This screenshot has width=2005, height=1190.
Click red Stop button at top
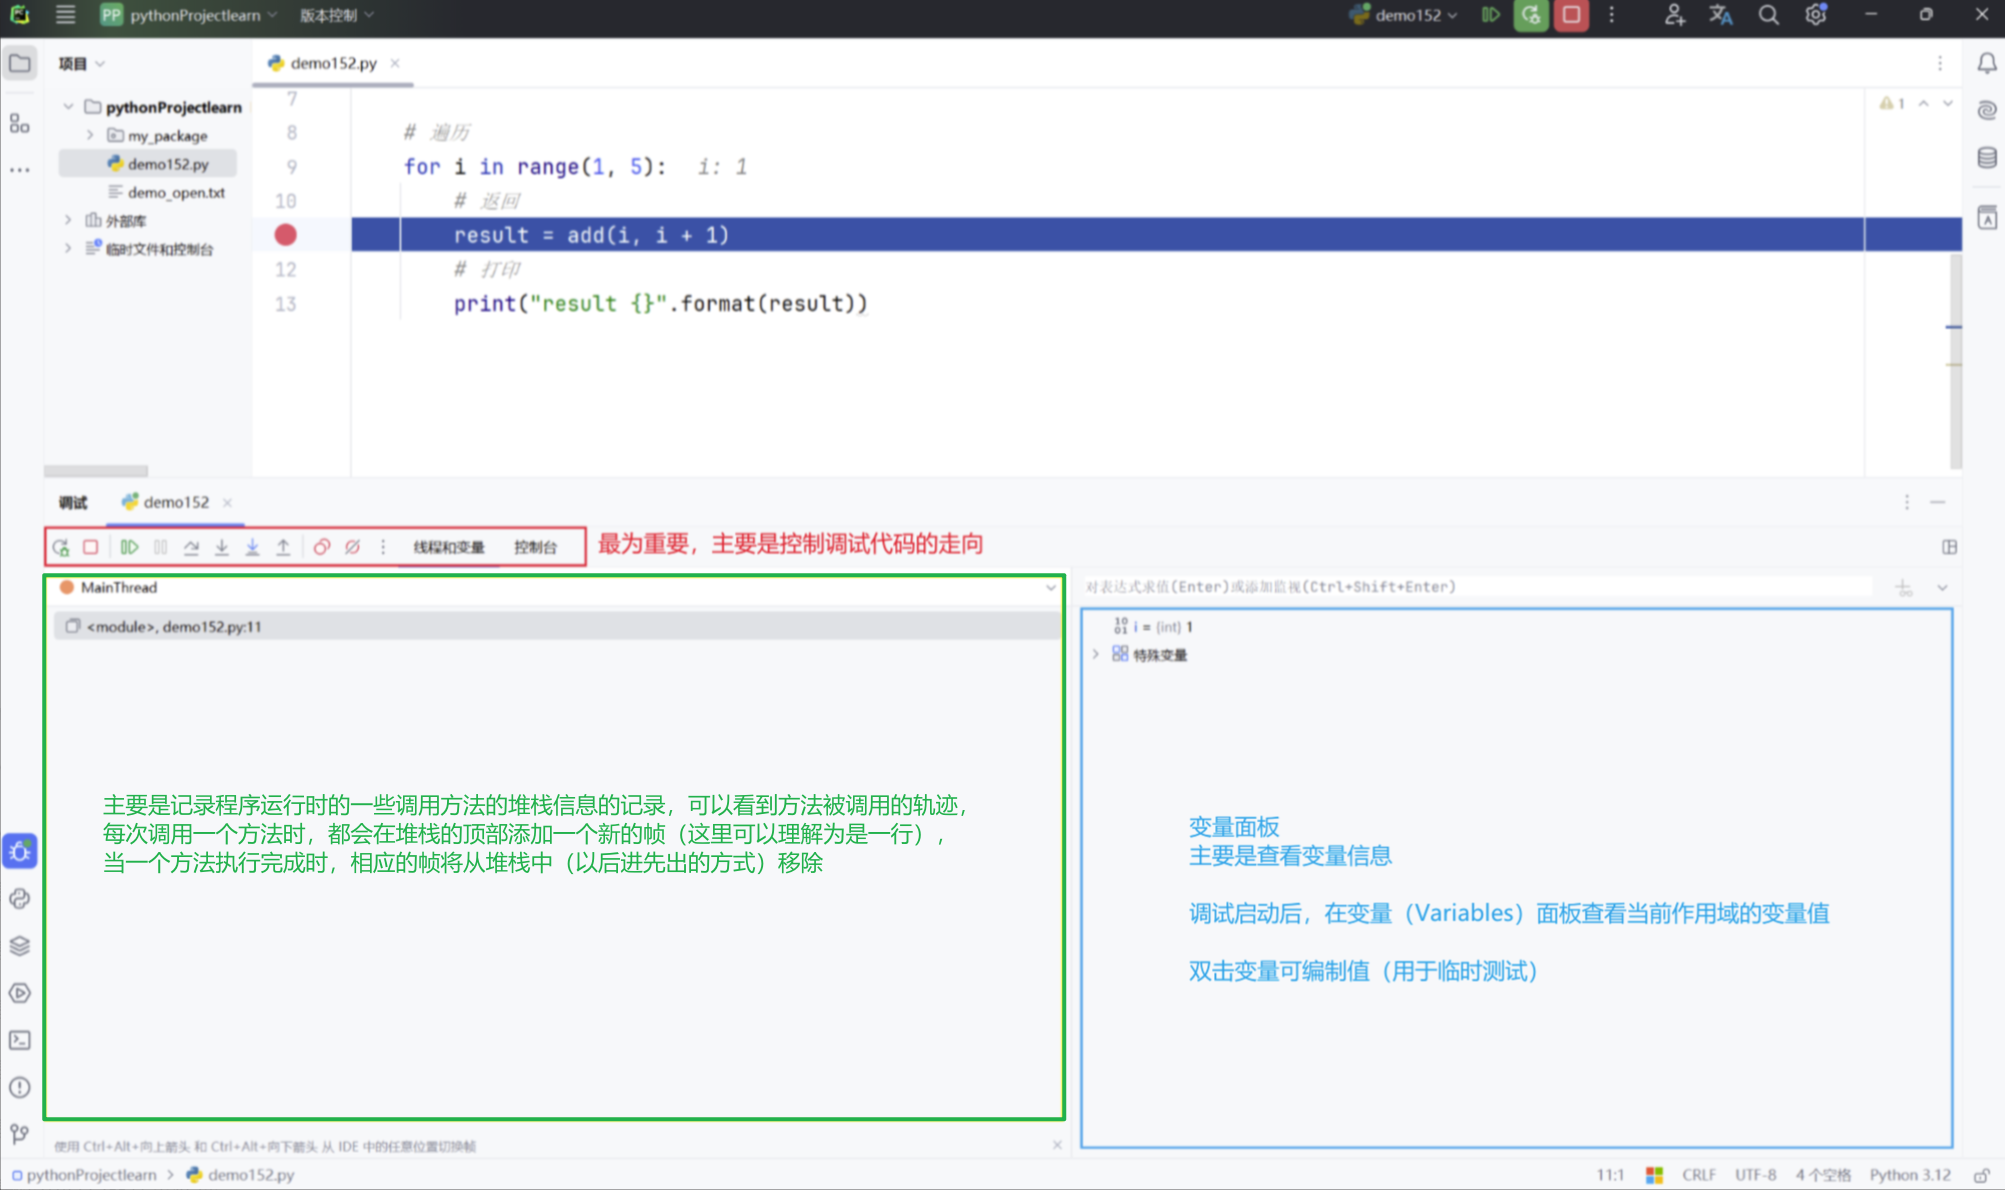point(1571,15)
